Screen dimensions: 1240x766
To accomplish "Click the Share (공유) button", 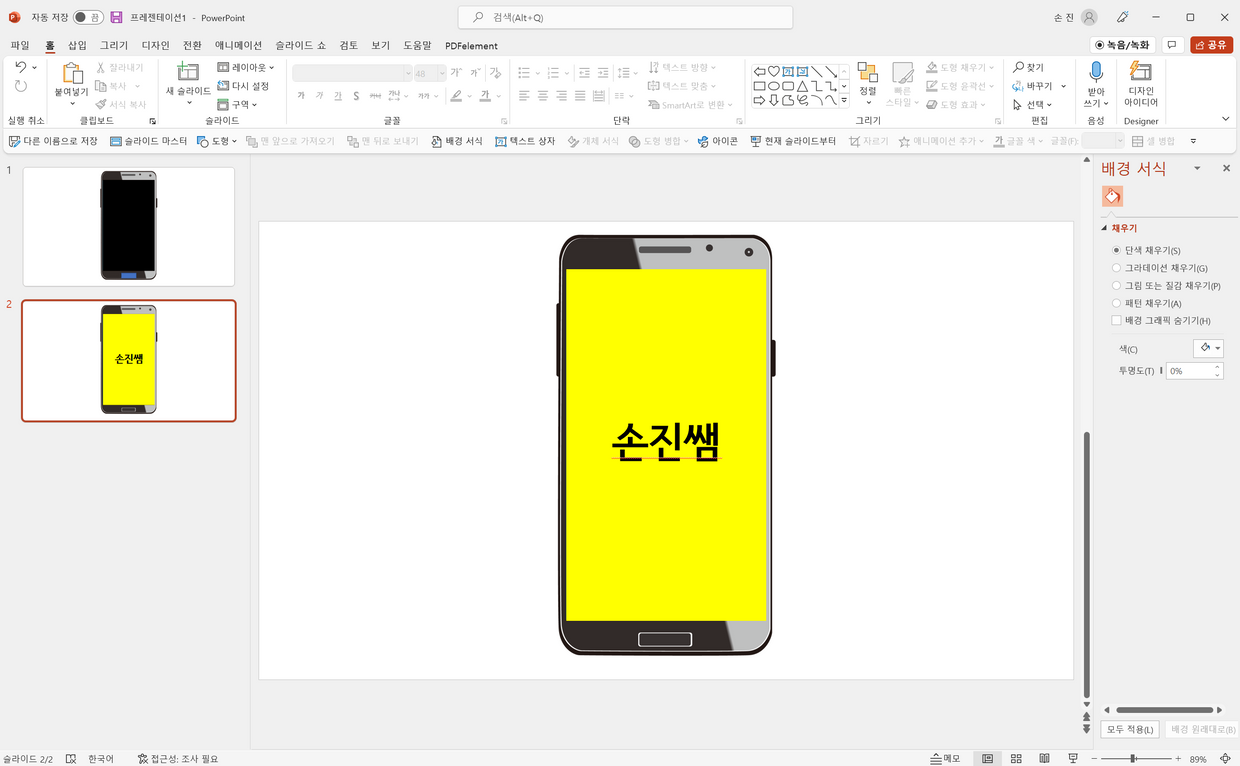I will pyautogui.click(x=1211, y=45).
